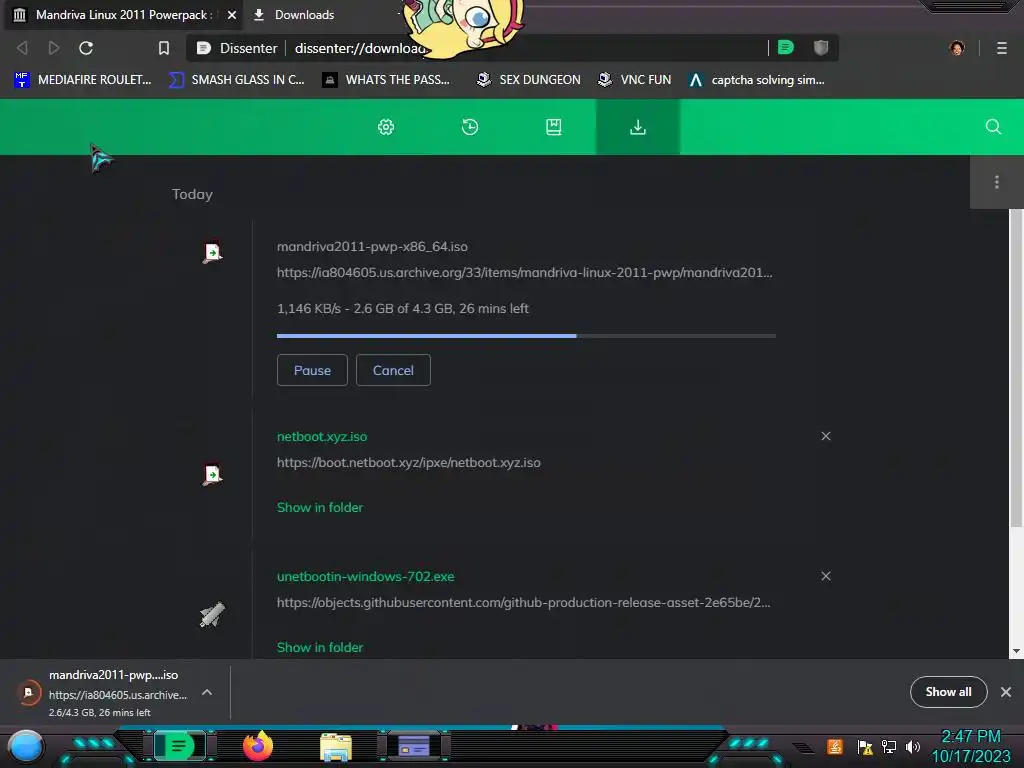Screen dimensions: 1024x768
Task: Open the Windows Start orb
Action: (26, 746)
